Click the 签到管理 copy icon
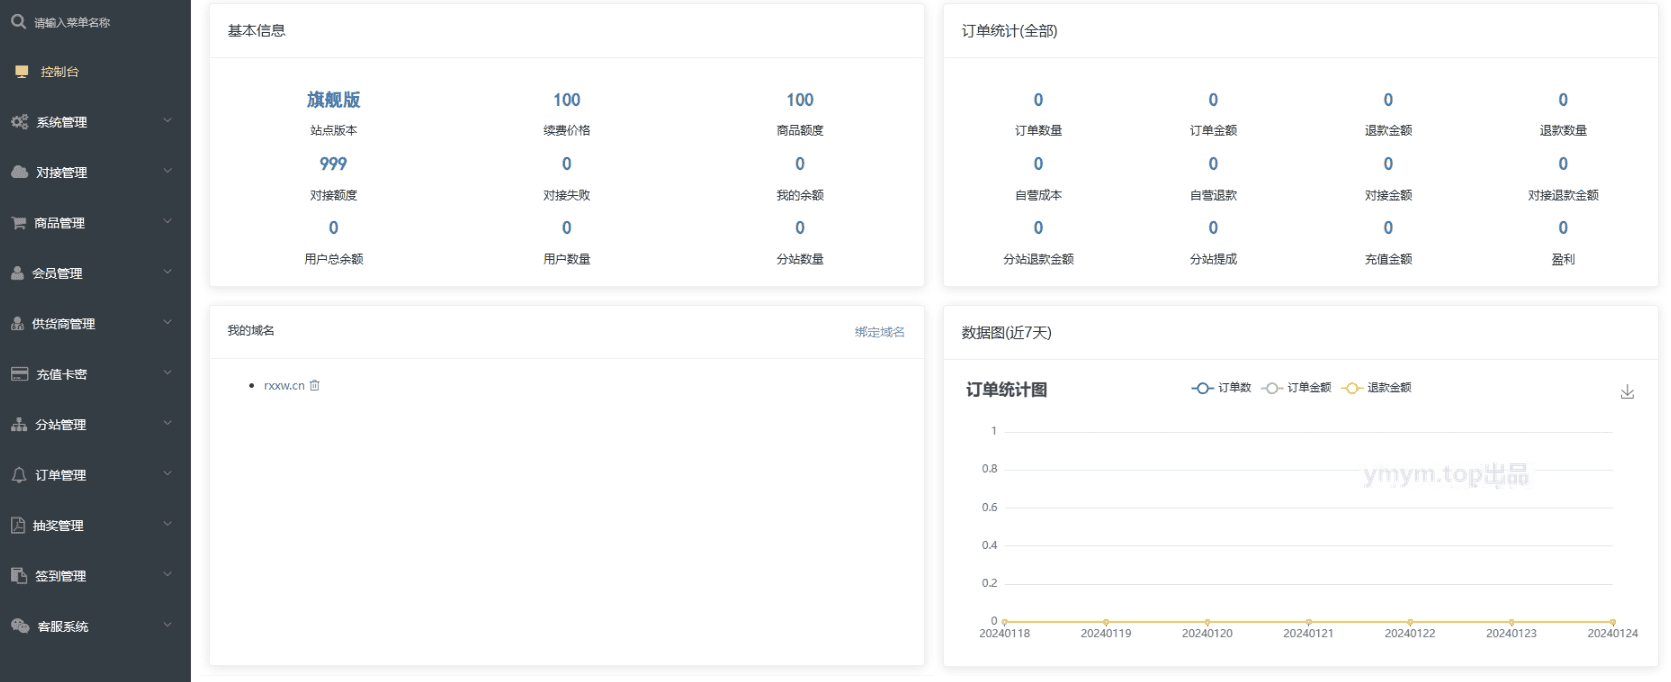The height and width of the screenshot is (682, 1671). (x=19, y=576)
